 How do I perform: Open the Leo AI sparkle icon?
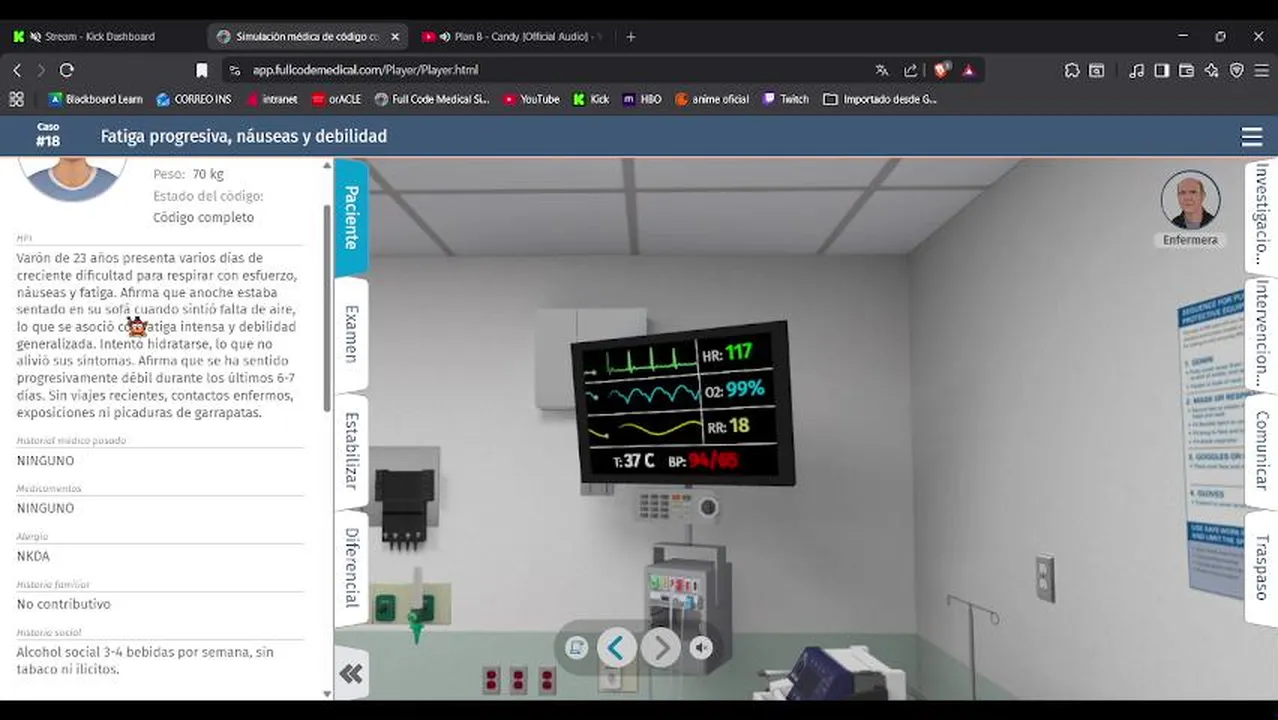(1211, 70)
